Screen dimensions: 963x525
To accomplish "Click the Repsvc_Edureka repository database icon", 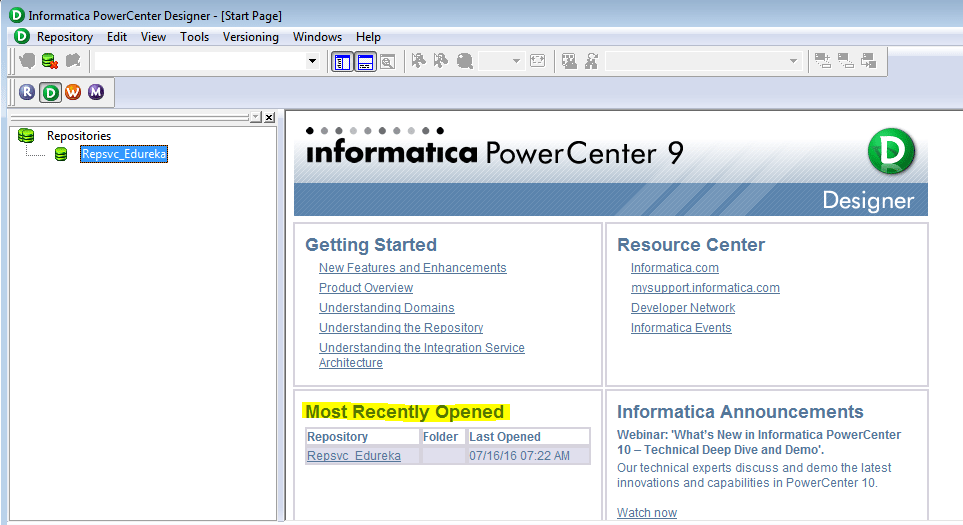I will pos(61,154).
